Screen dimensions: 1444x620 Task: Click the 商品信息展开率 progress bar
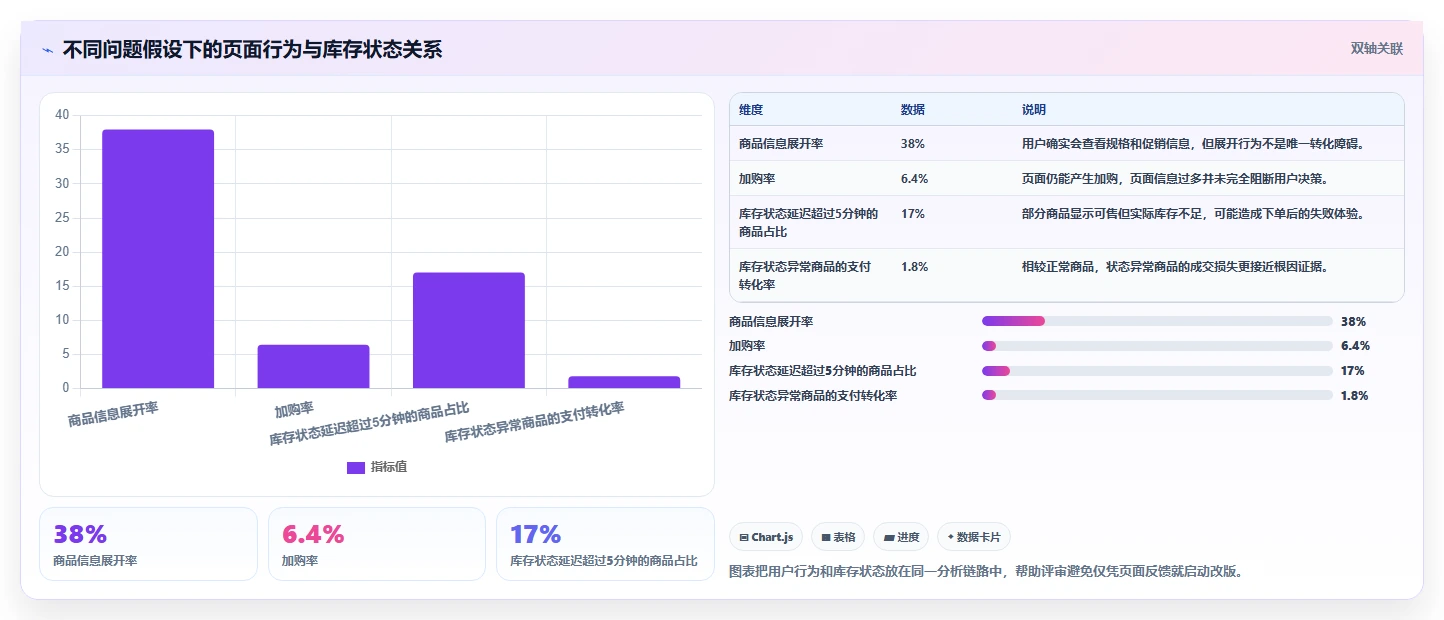pos(1157,321)
